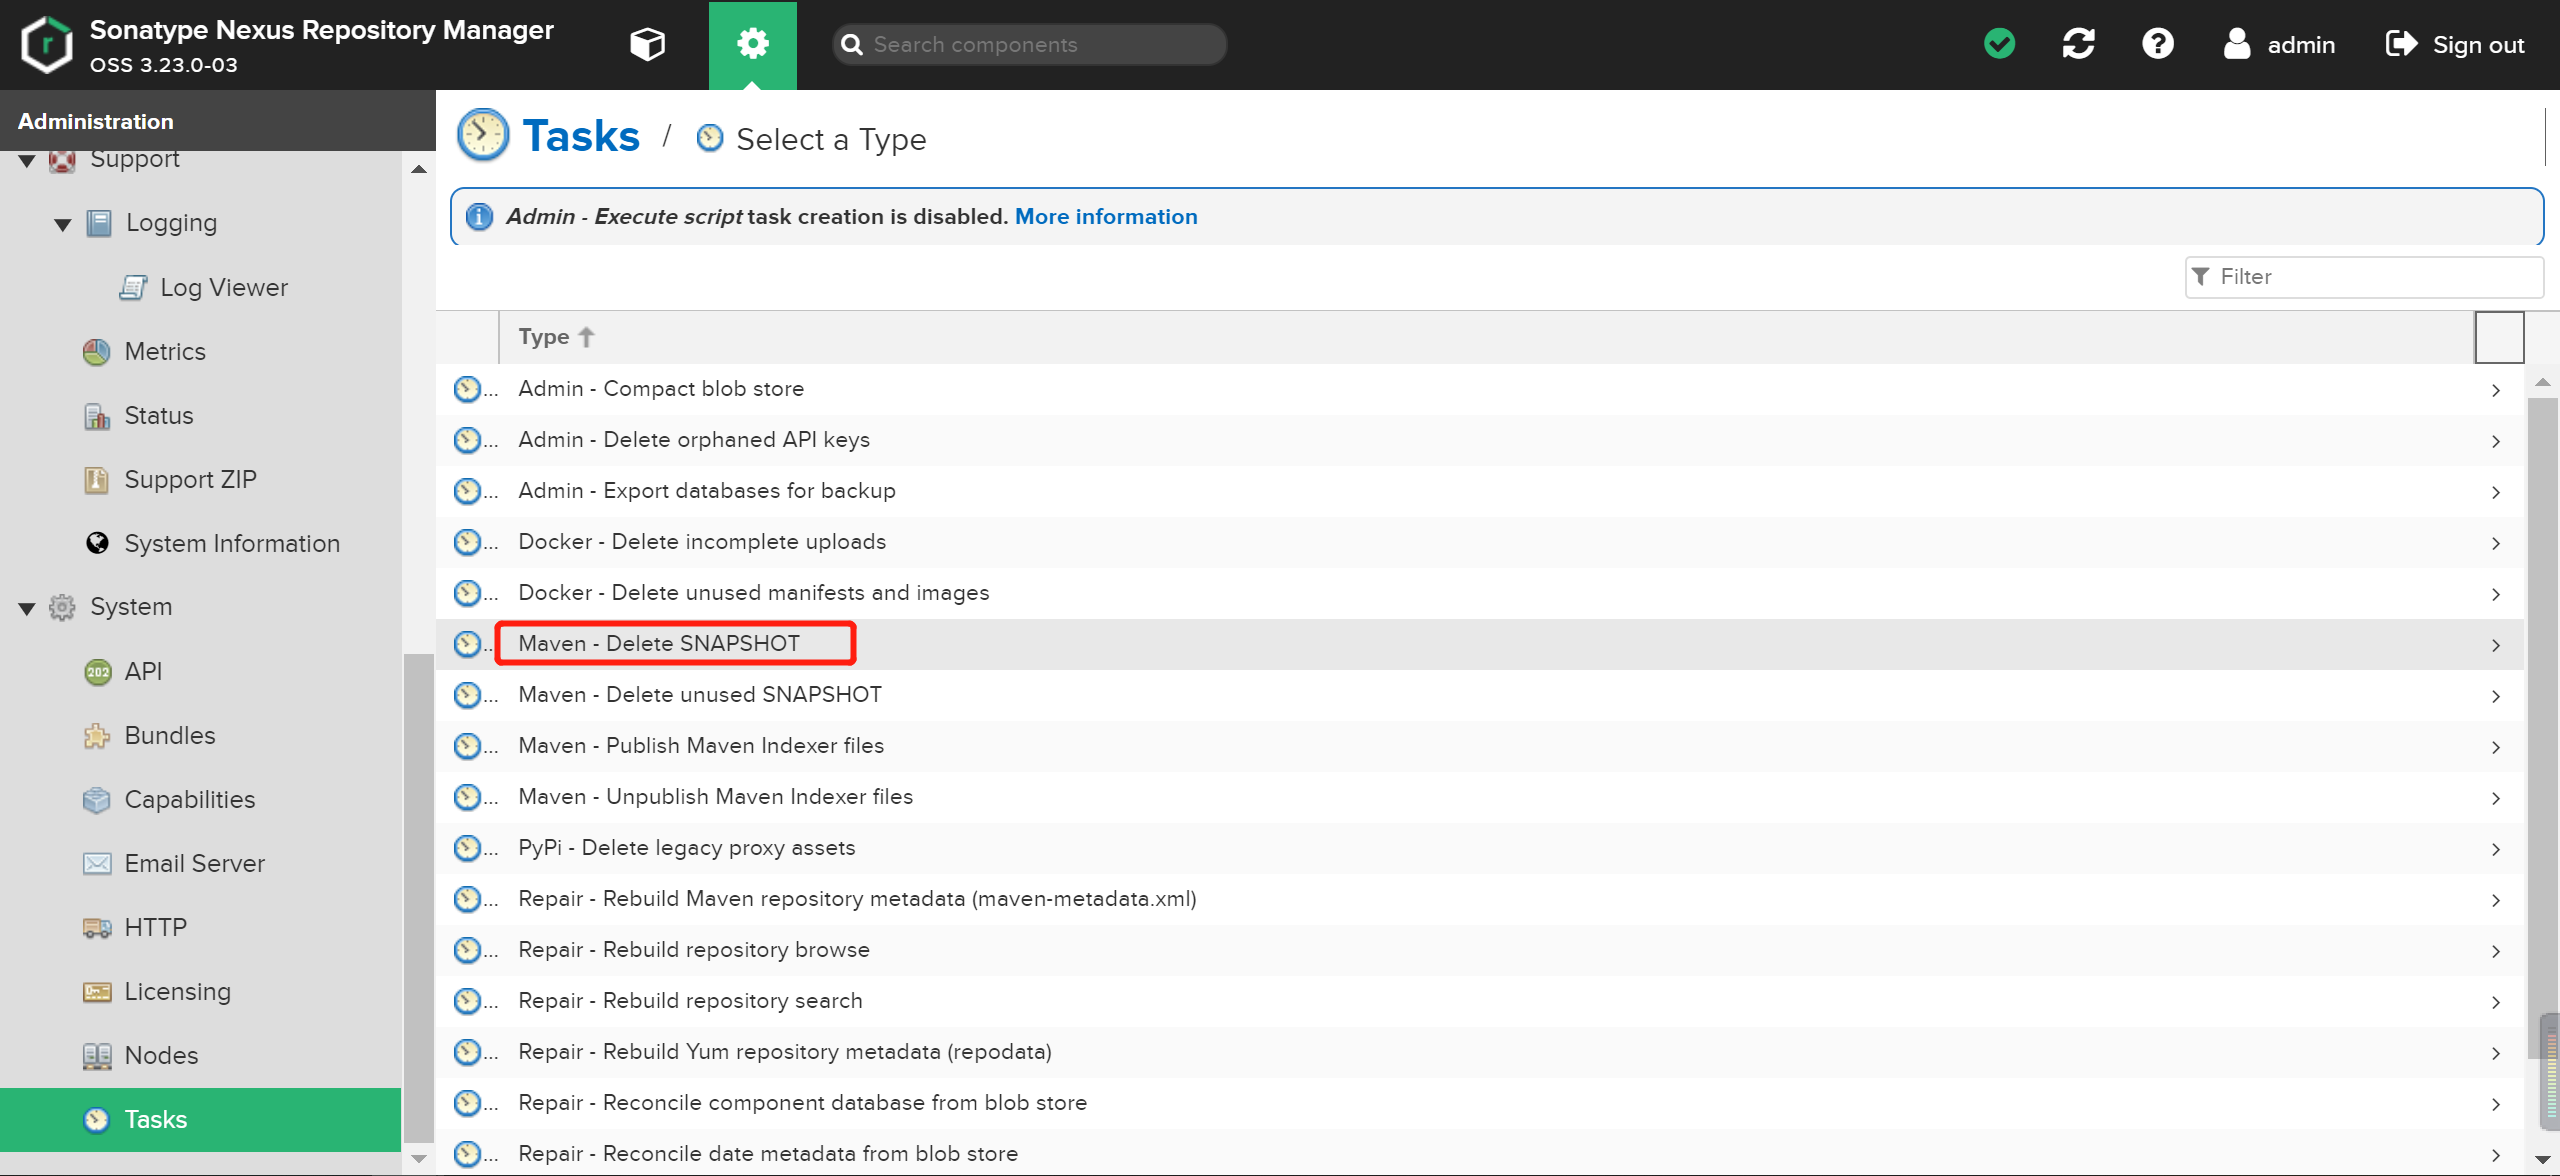This screenshot has width=2560, height=1176.
Task: Collapse the System tree node
Action: click(27, 608)
